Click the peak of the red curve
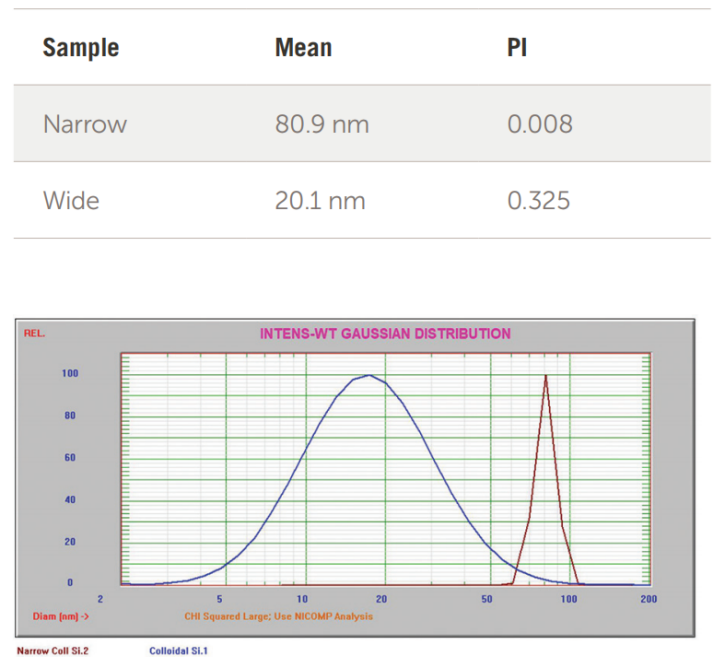 [546, 376]
